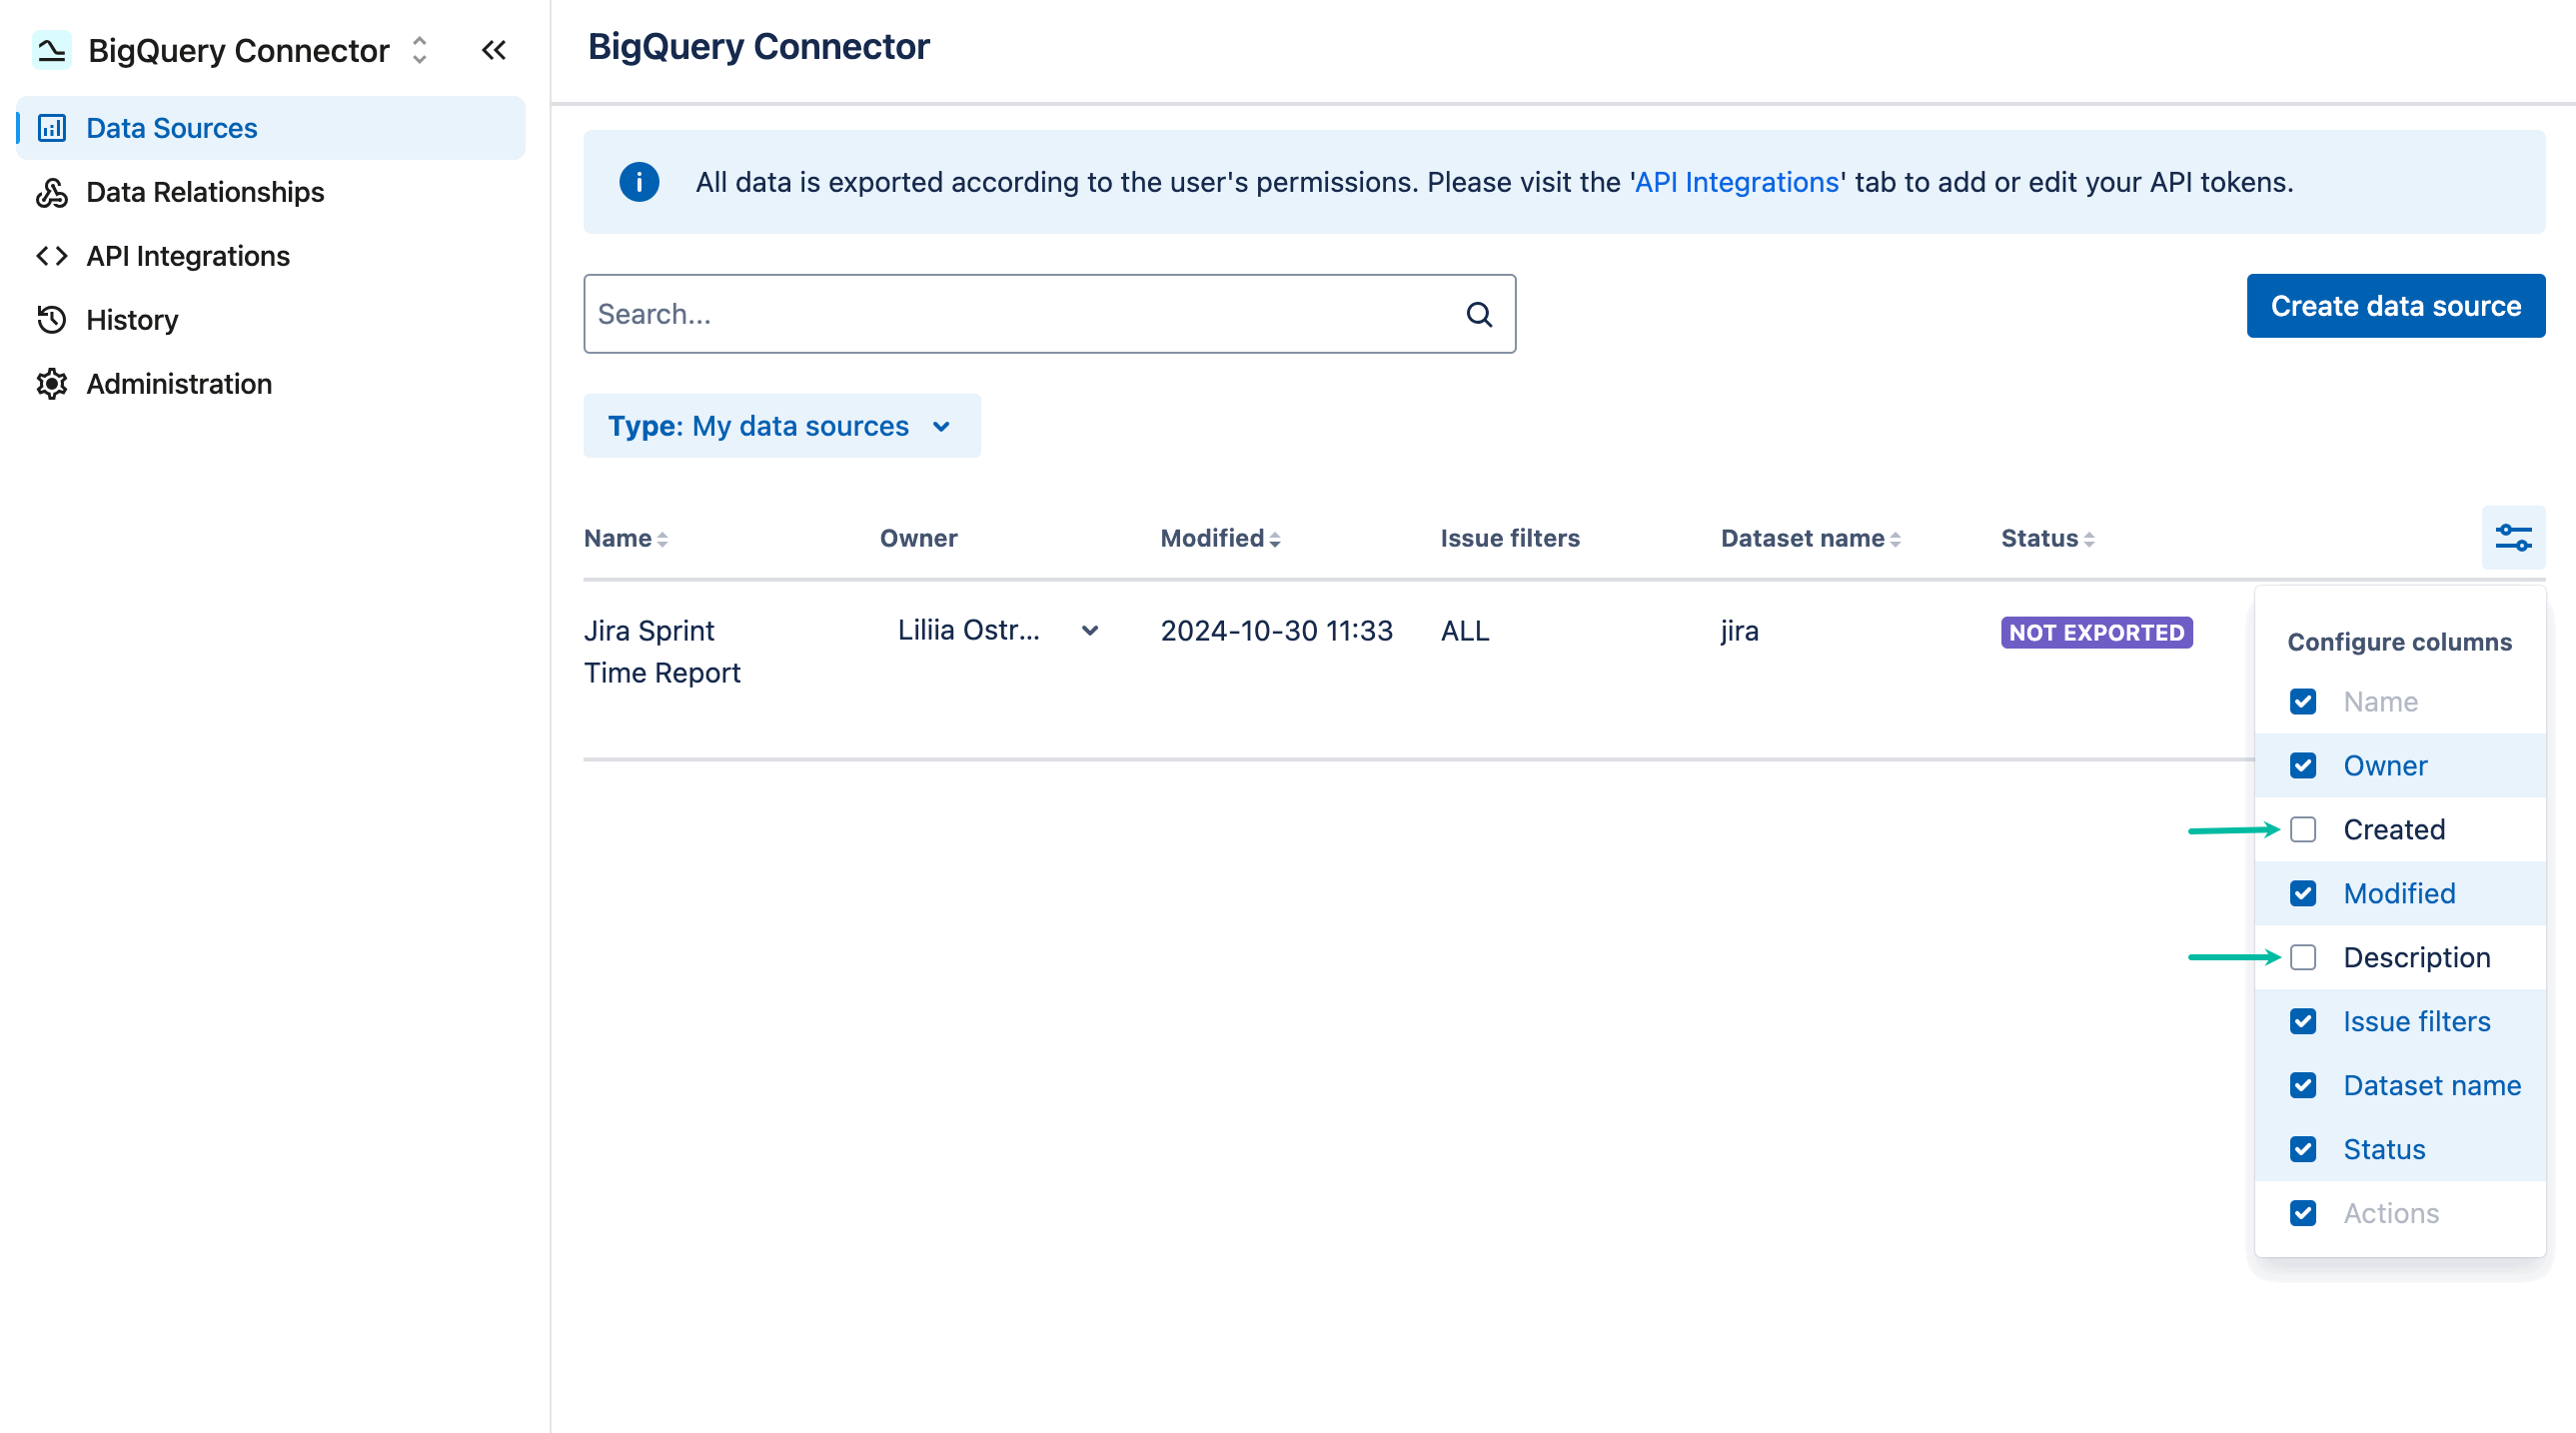The width and height of the screenshot is (2576, 1433).
Task: Click the BigQuery Connector app logo
Action: 51,49
